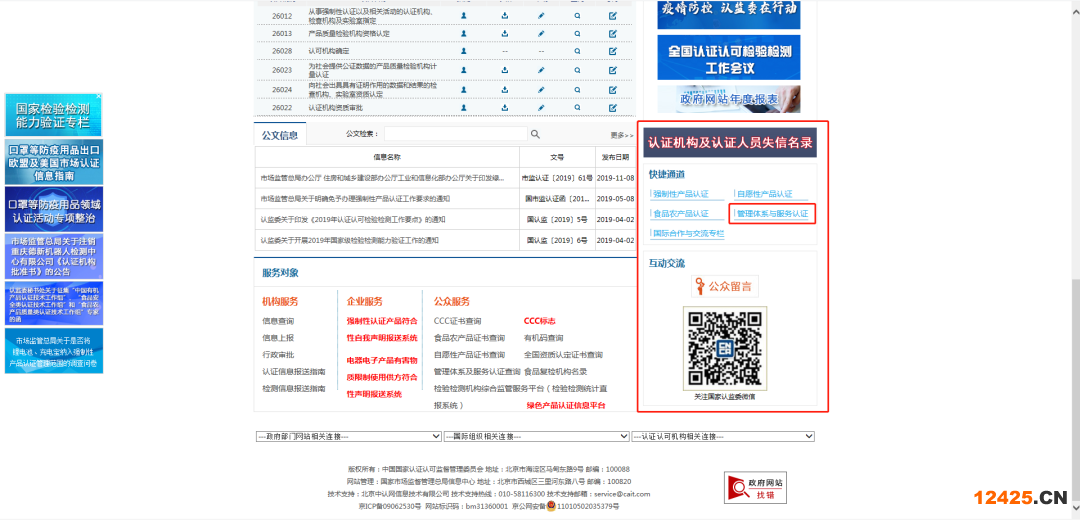Click the 公众留言 button

[725, 286]
